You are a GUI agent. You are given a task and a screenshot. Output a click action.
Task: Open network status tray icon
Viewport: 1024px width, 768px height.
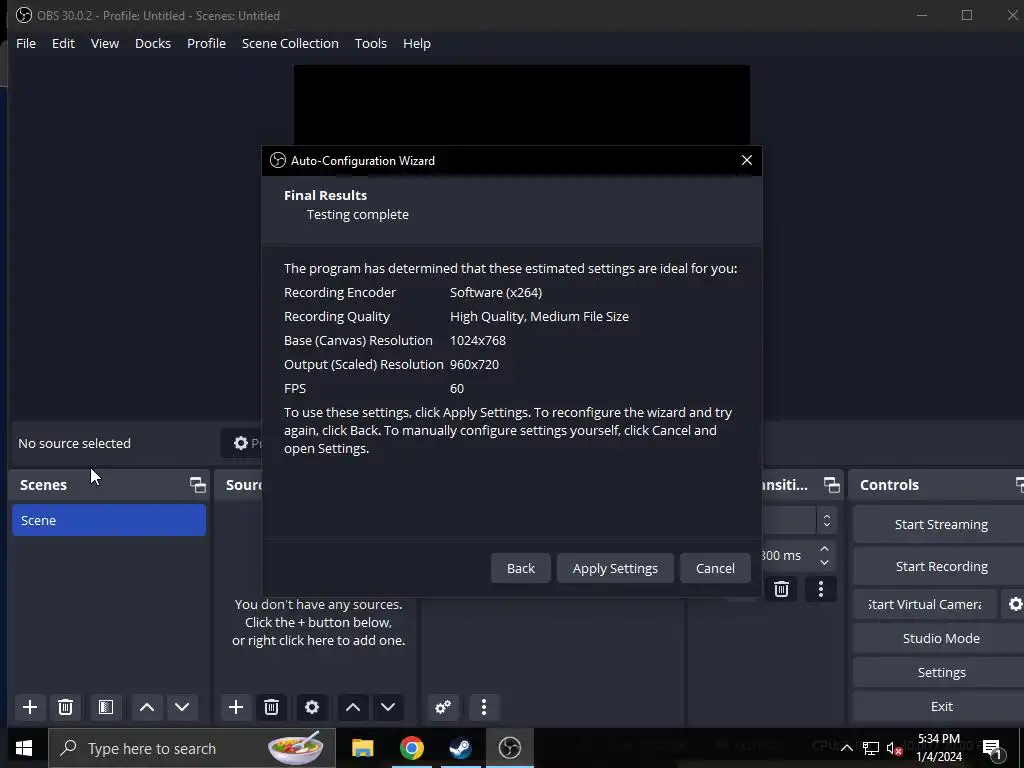coord(871,748)
